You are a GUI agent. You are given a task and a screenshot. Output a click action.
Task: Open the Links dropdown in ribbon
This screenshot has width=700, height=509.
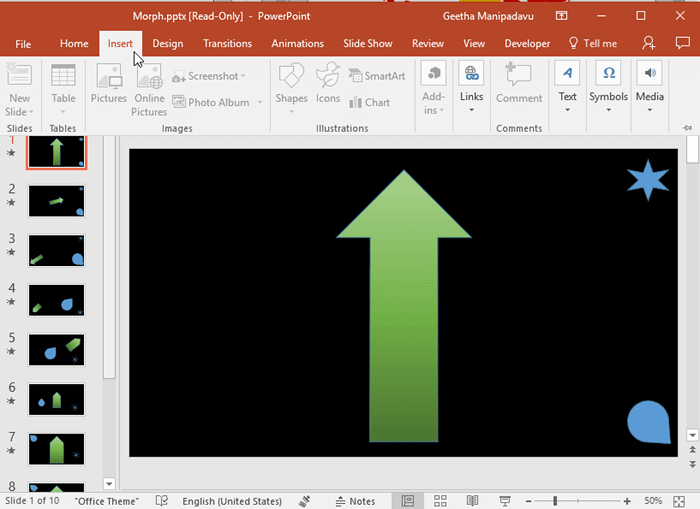[471, 86]
